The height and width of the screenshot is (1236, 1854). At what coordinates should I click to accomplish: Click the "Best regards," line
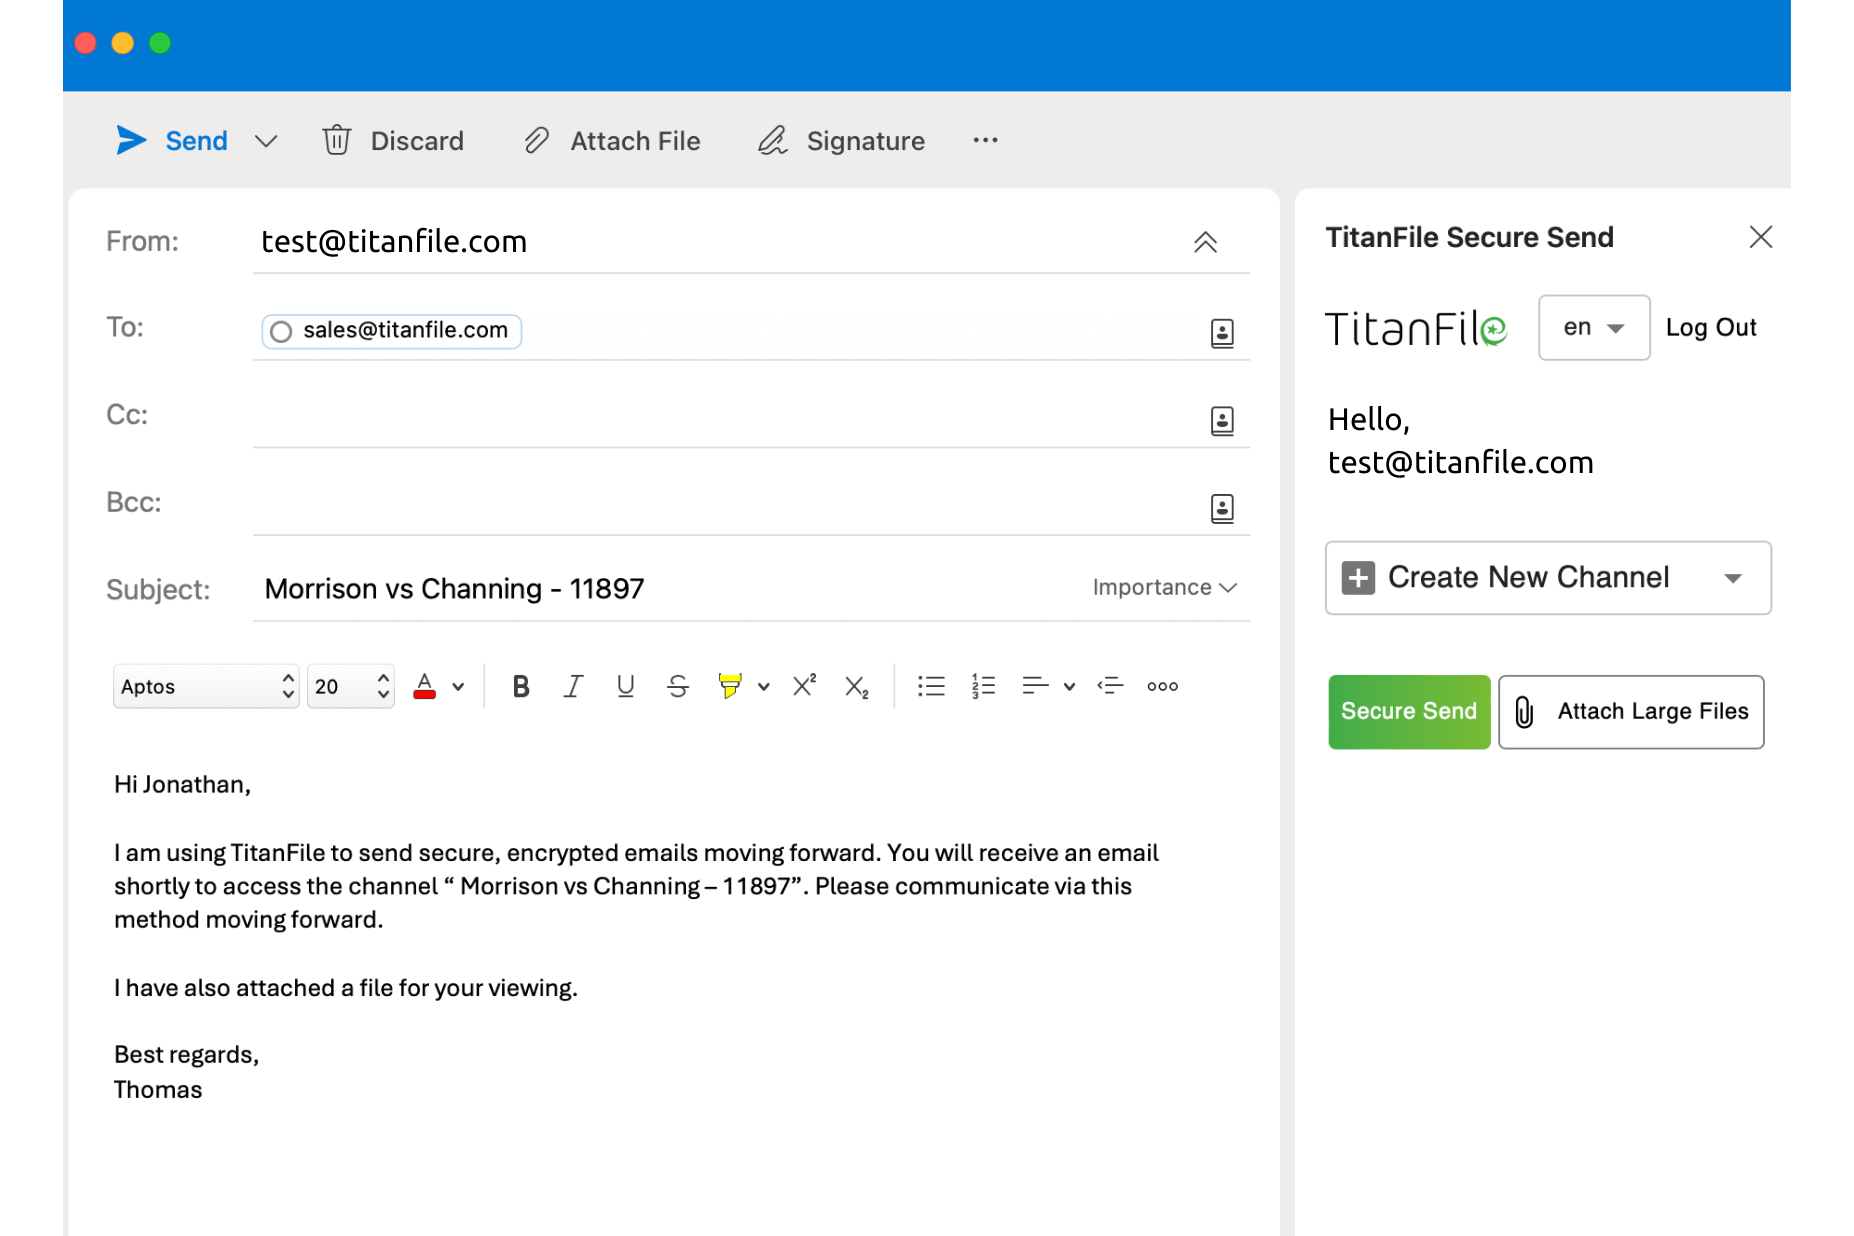coord(186,1055)
